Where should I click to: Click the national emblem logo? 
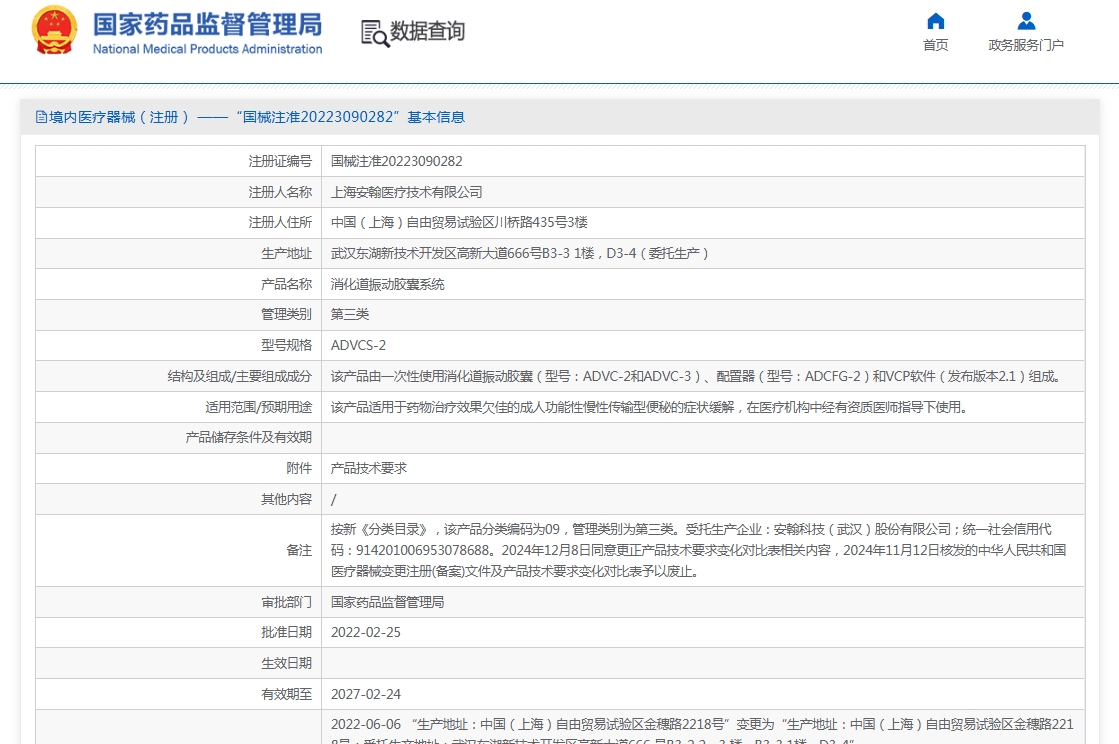click(x=54, y=31)
